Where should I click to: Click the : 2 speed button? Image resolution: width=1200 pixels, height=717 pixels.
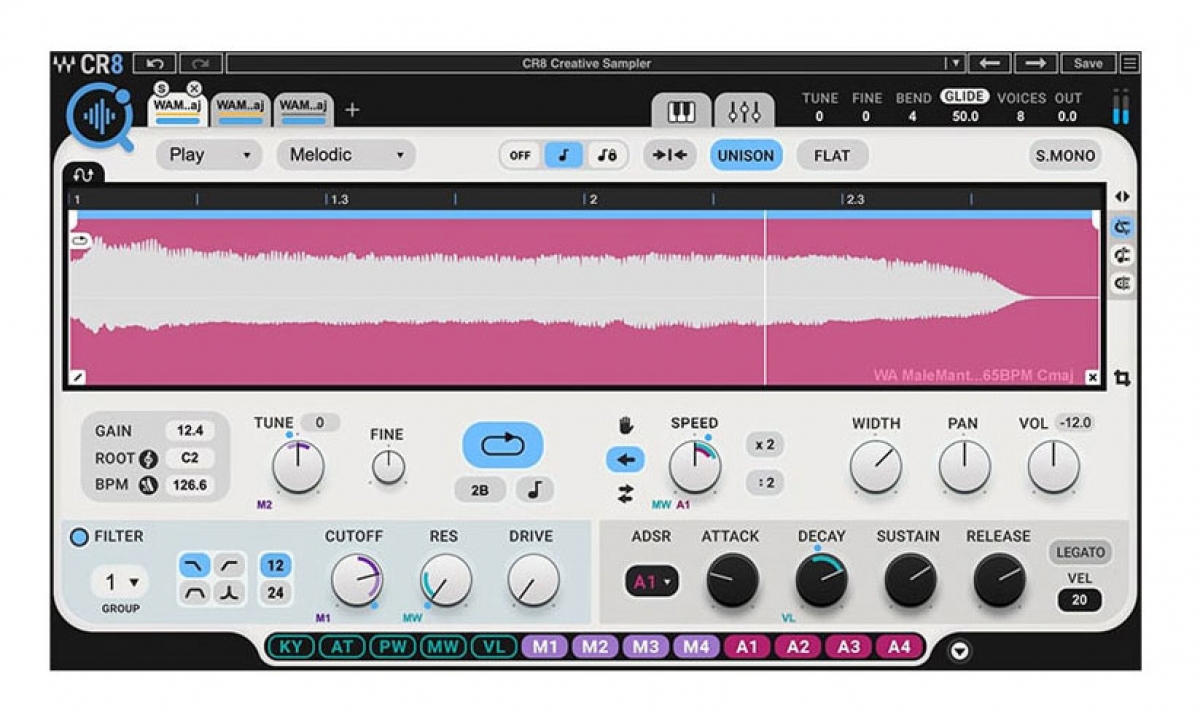click(764, 482)
